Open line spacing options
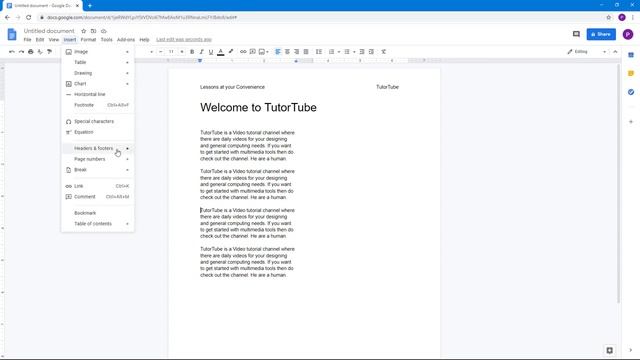Image resolution: width=640 pixels, height=360 pixels. click(x=319, y=52)
